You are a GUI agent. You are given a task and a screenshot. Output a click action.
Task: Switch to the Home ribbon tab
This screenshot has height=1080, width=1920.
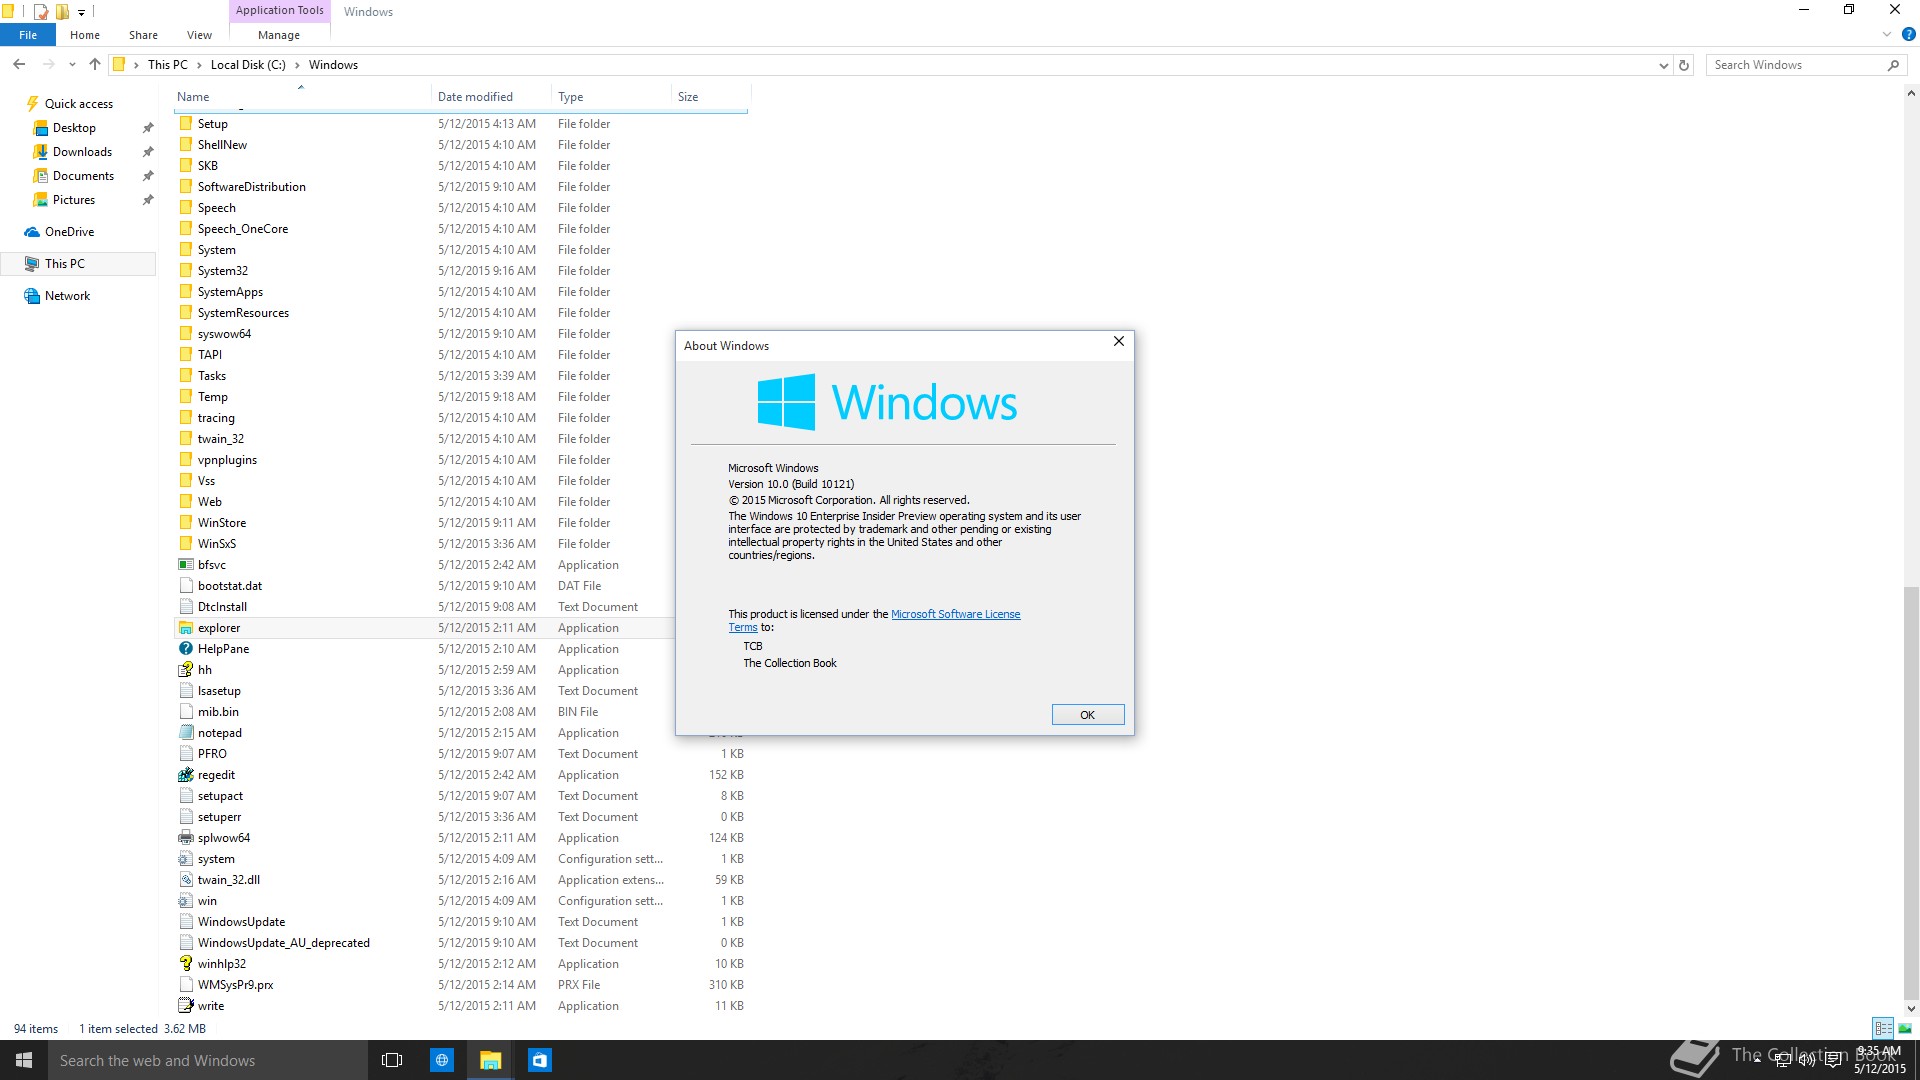(x=85, y=35)
